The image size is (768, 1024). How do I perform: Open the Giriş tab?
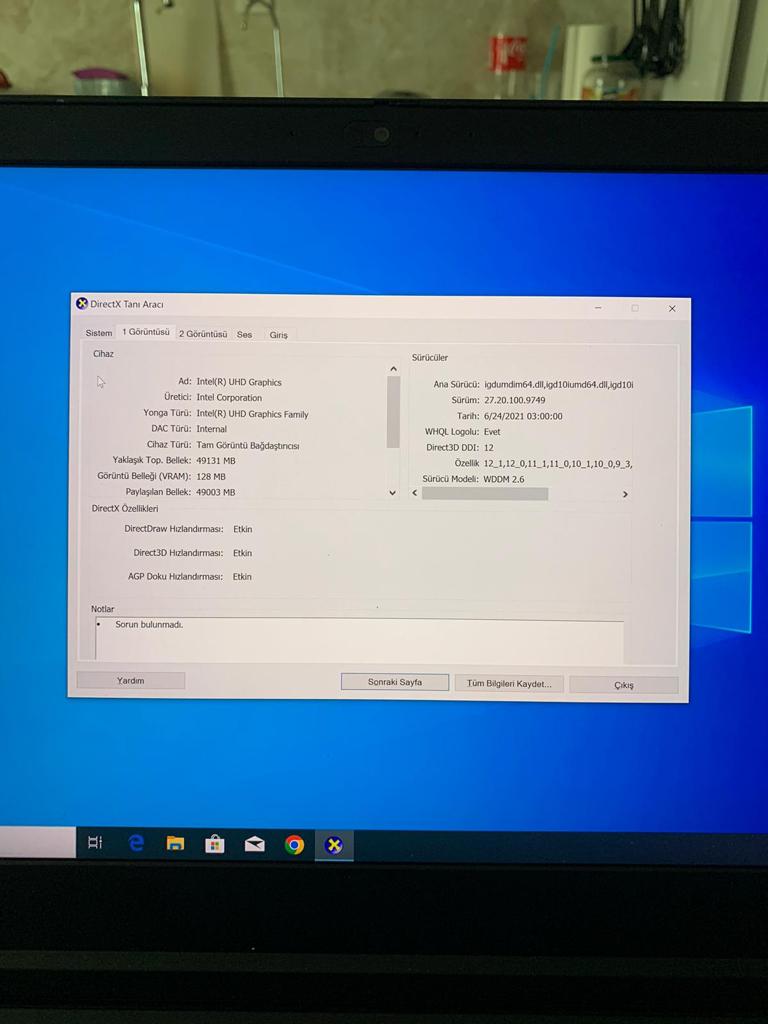(278, 335)
